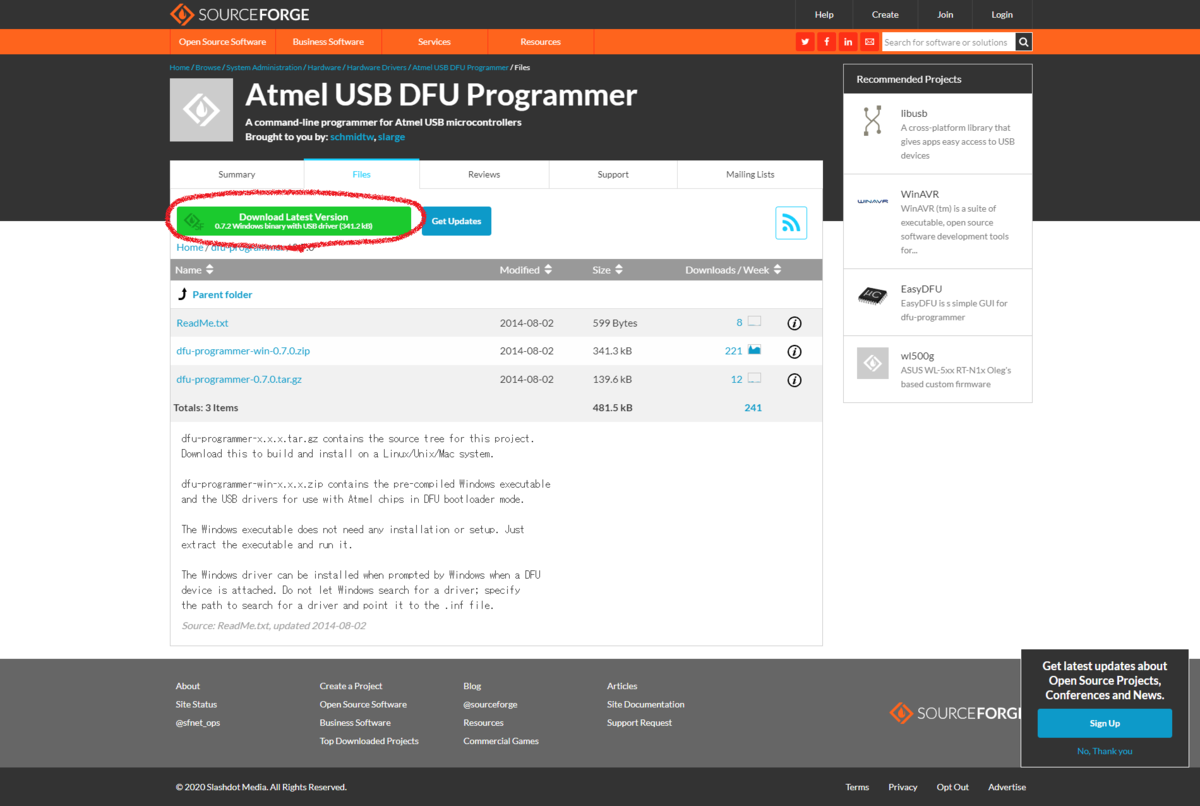Open the Mailing Lists tab
This screenshot has height=806, width=1200.
point(750,174)
